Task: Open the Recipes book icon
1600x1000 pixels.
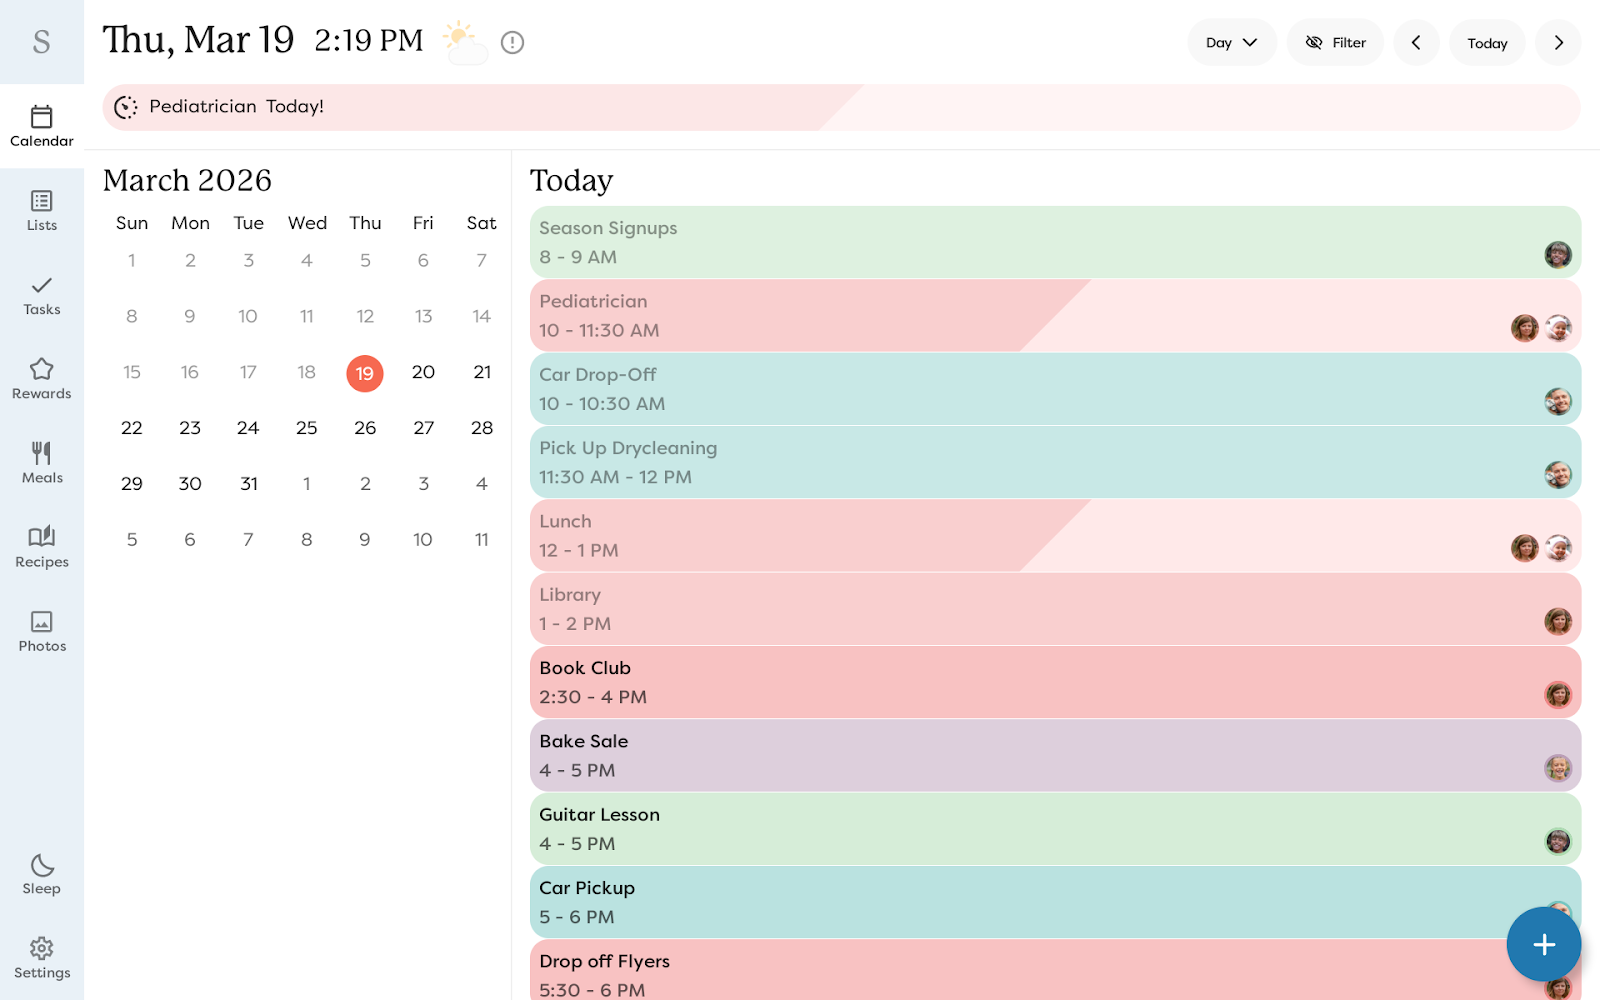Action: (x=42, y=547)
